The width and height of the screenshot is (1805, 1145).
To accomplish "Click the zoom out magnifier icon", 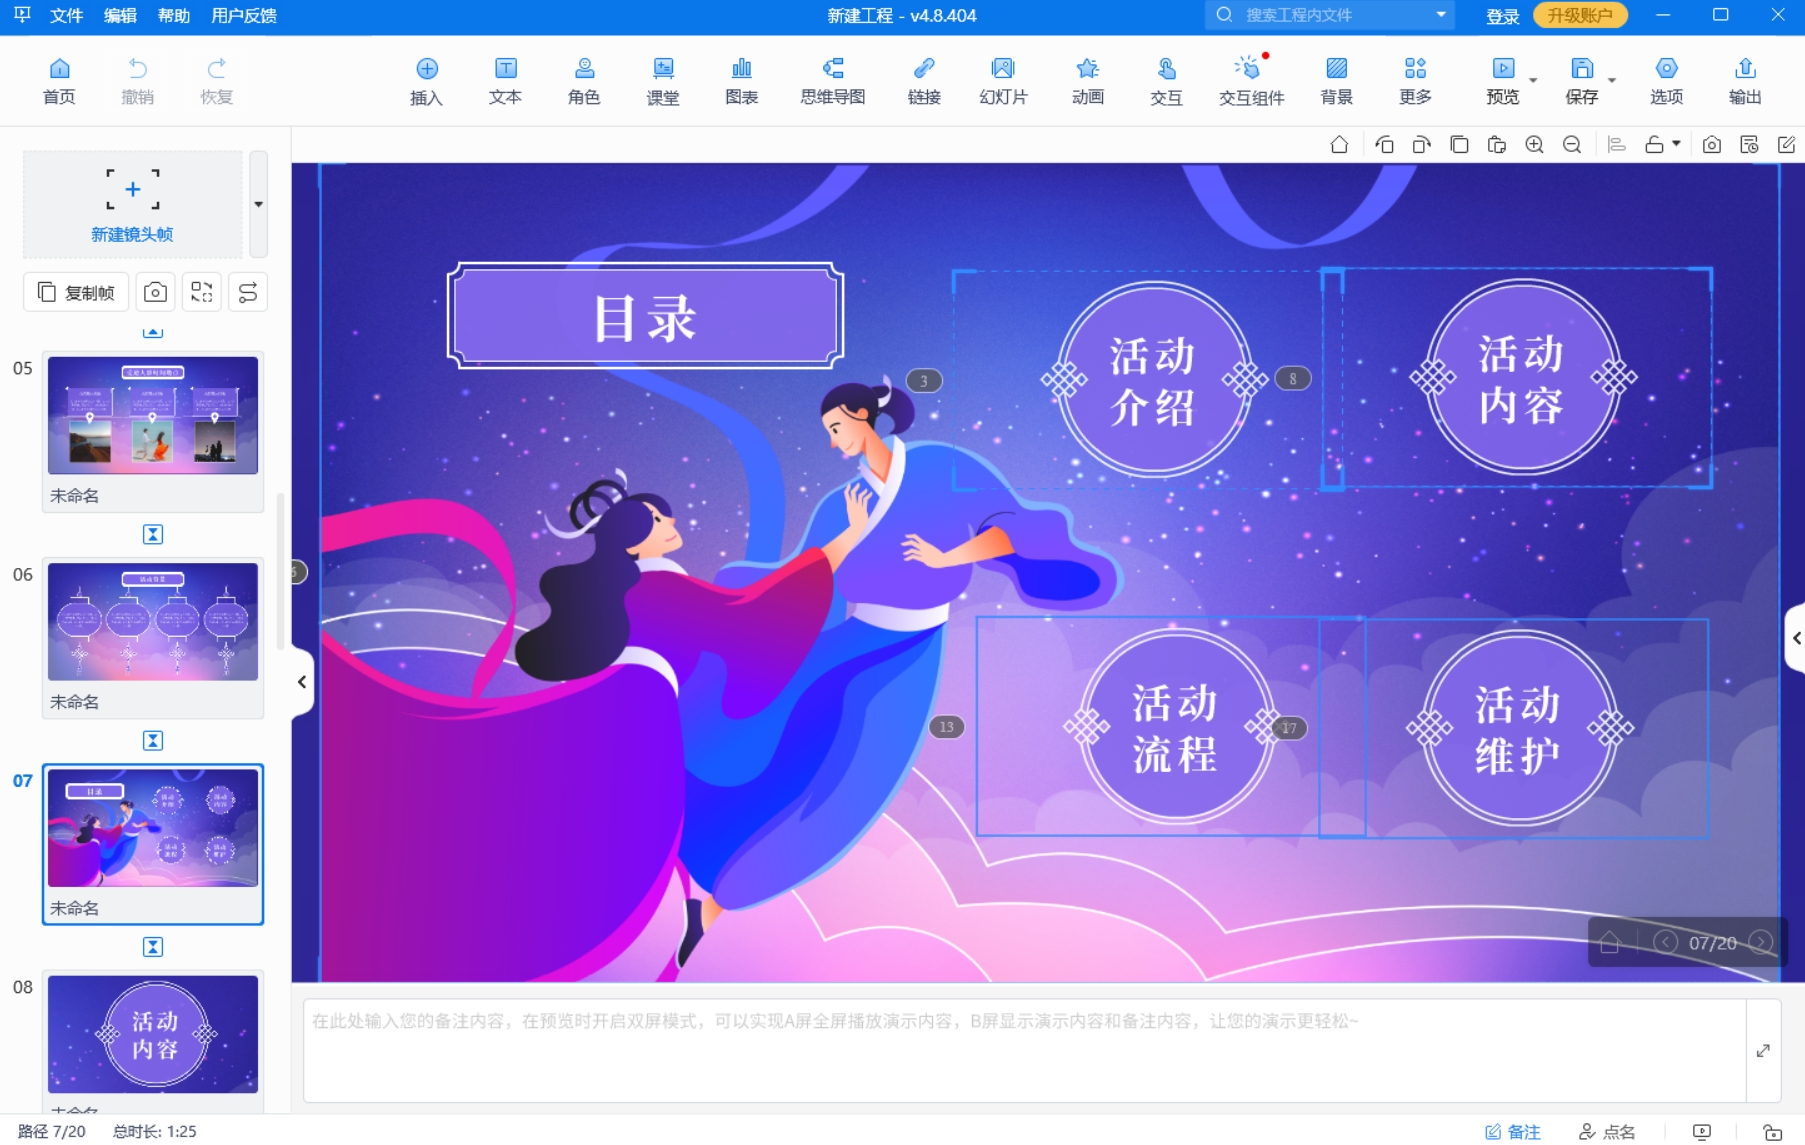I will [1572, 145].
